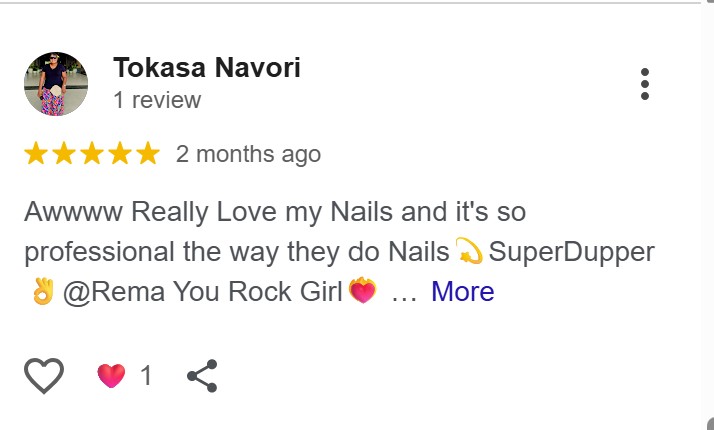This screenshot has height=430, width=714.
Task: Click the "2 months ago" timestamp
Action: tap(248, 154)
